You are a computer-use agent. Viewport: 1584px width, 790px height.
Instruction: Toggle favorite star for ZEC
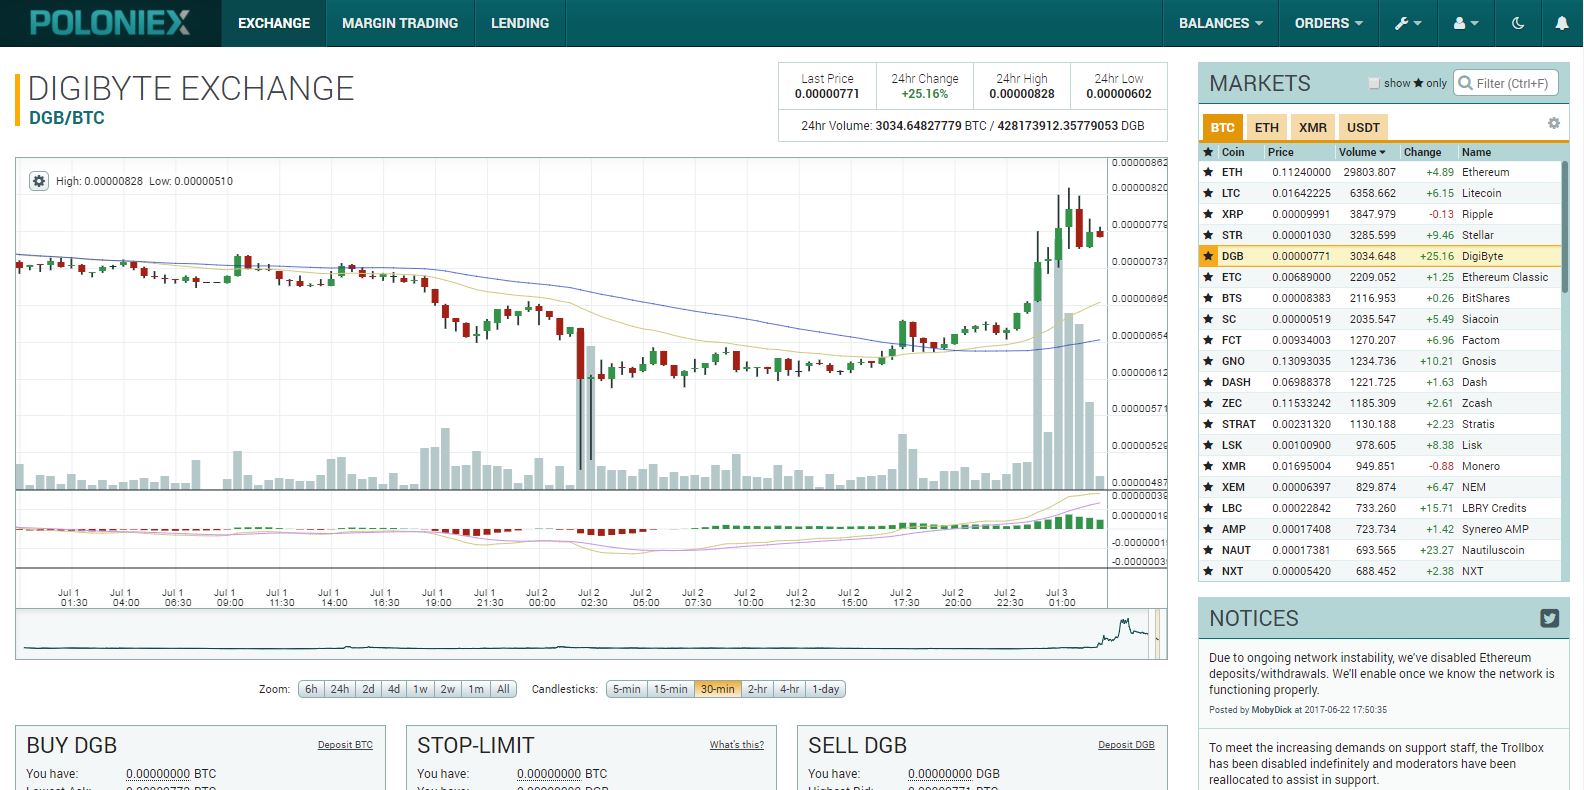(1208, 403)
